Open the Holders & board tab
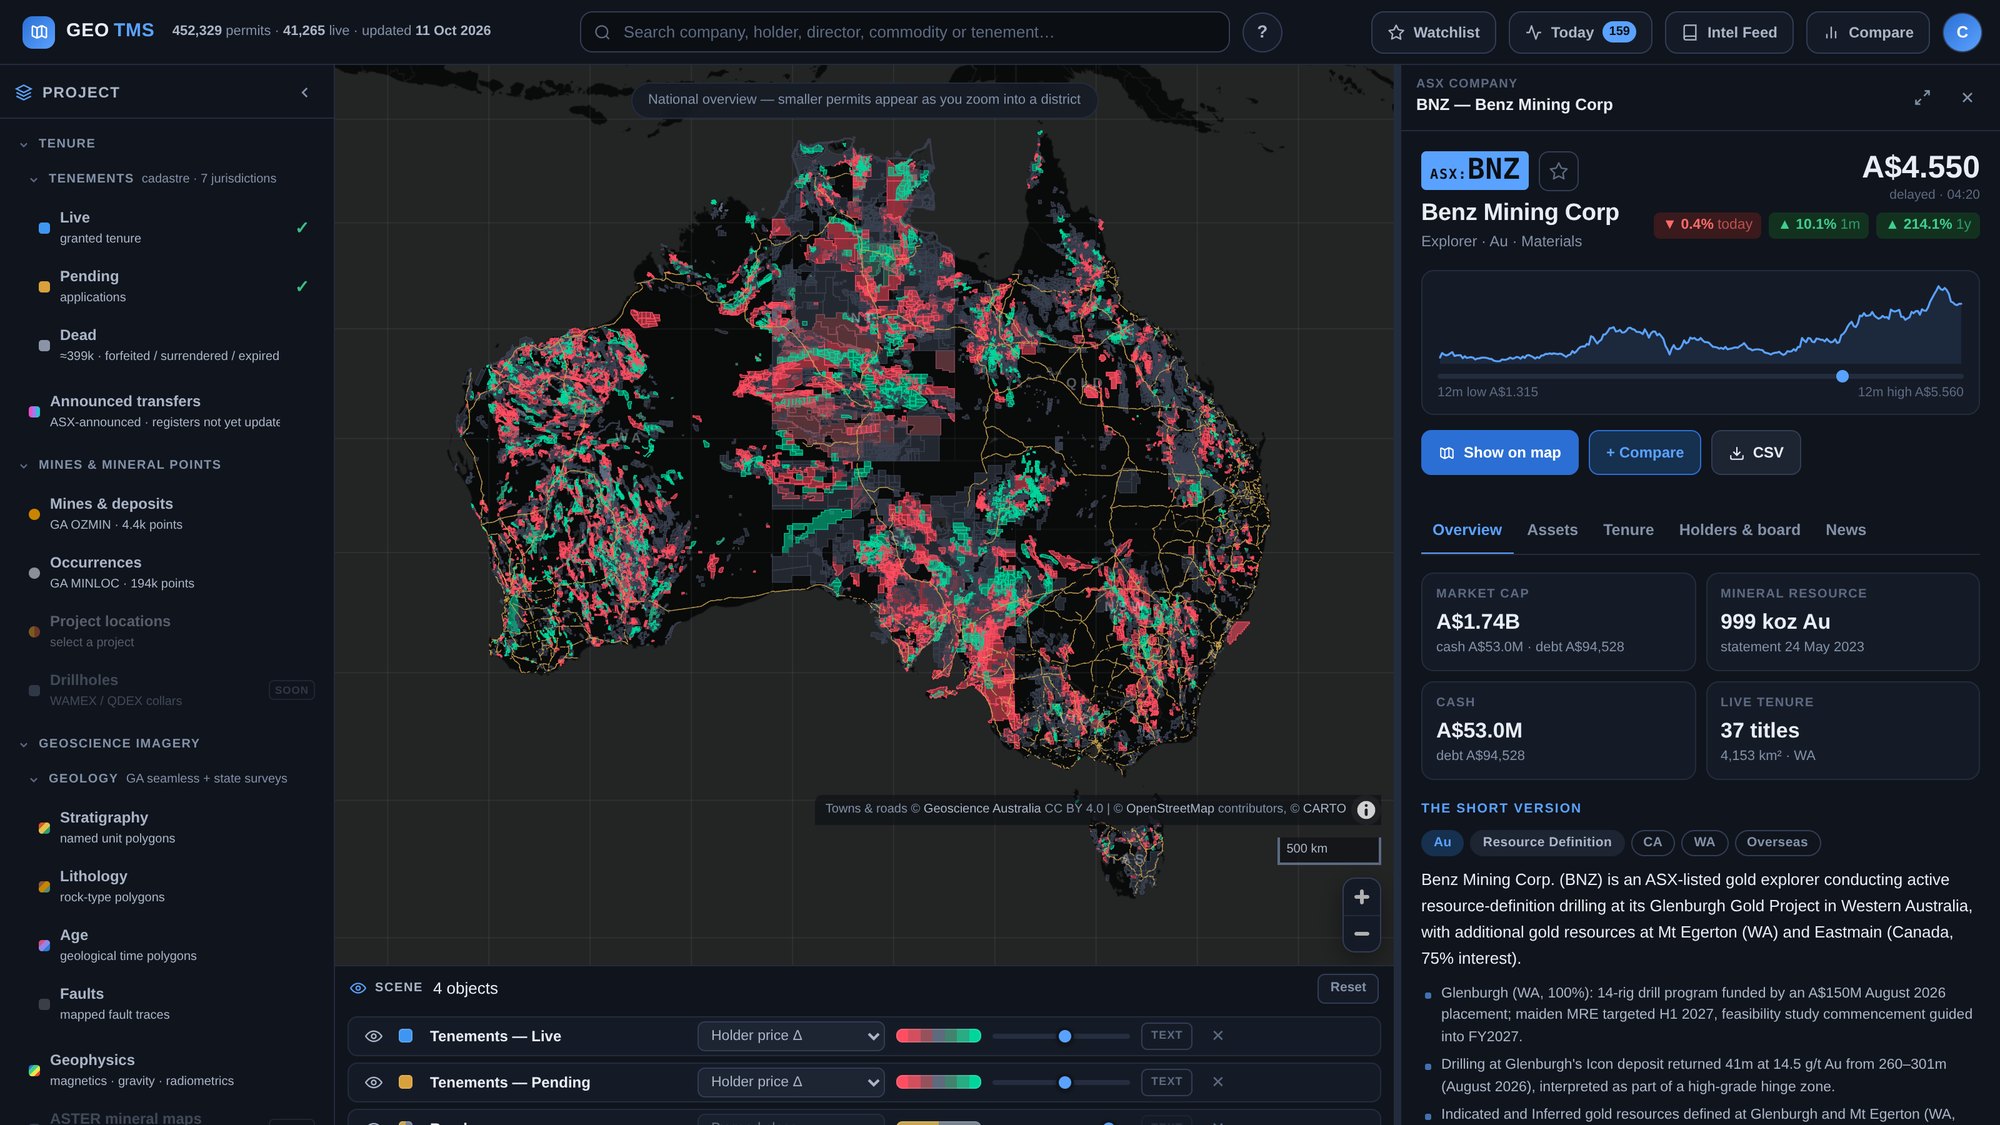Screen dimensions: 2000x1125 1739,530
